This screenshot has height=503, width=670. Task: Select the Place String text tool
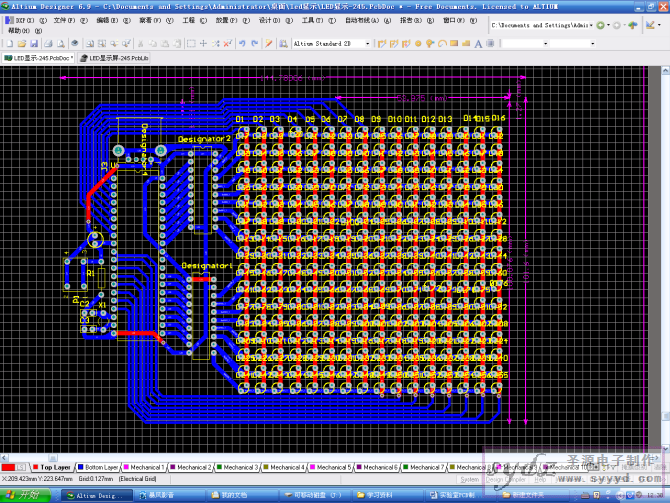[478, 44]
